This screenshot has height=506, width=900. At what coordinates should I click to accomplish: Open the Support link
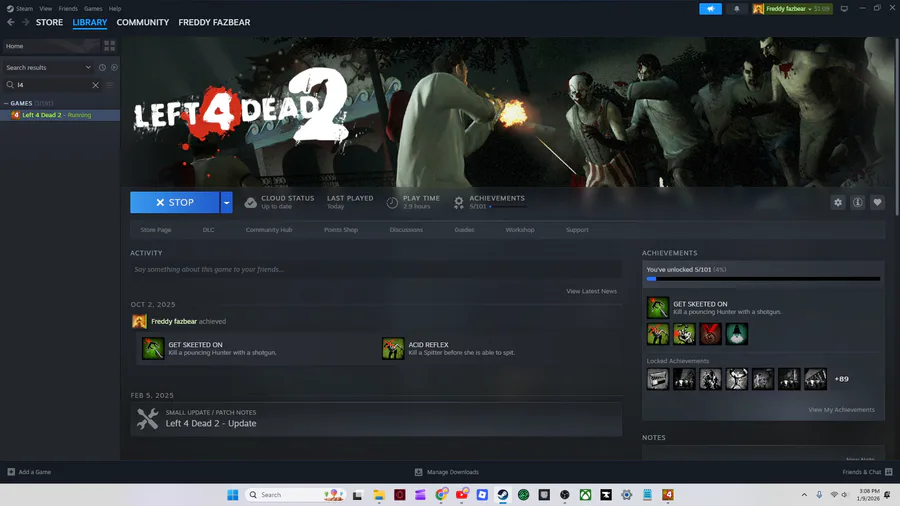577,230
